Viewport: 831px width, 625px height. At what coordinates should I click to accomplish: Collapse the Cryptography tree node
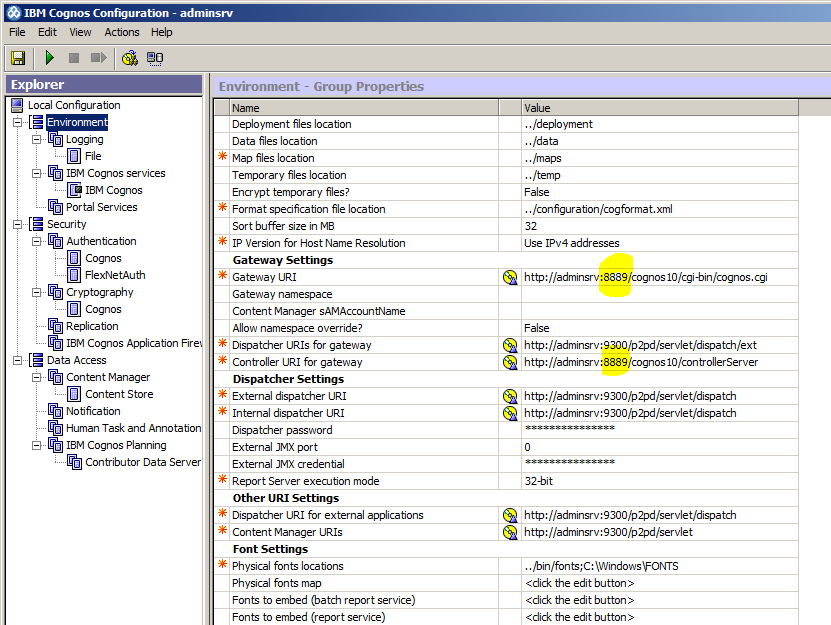click(37, 292)
